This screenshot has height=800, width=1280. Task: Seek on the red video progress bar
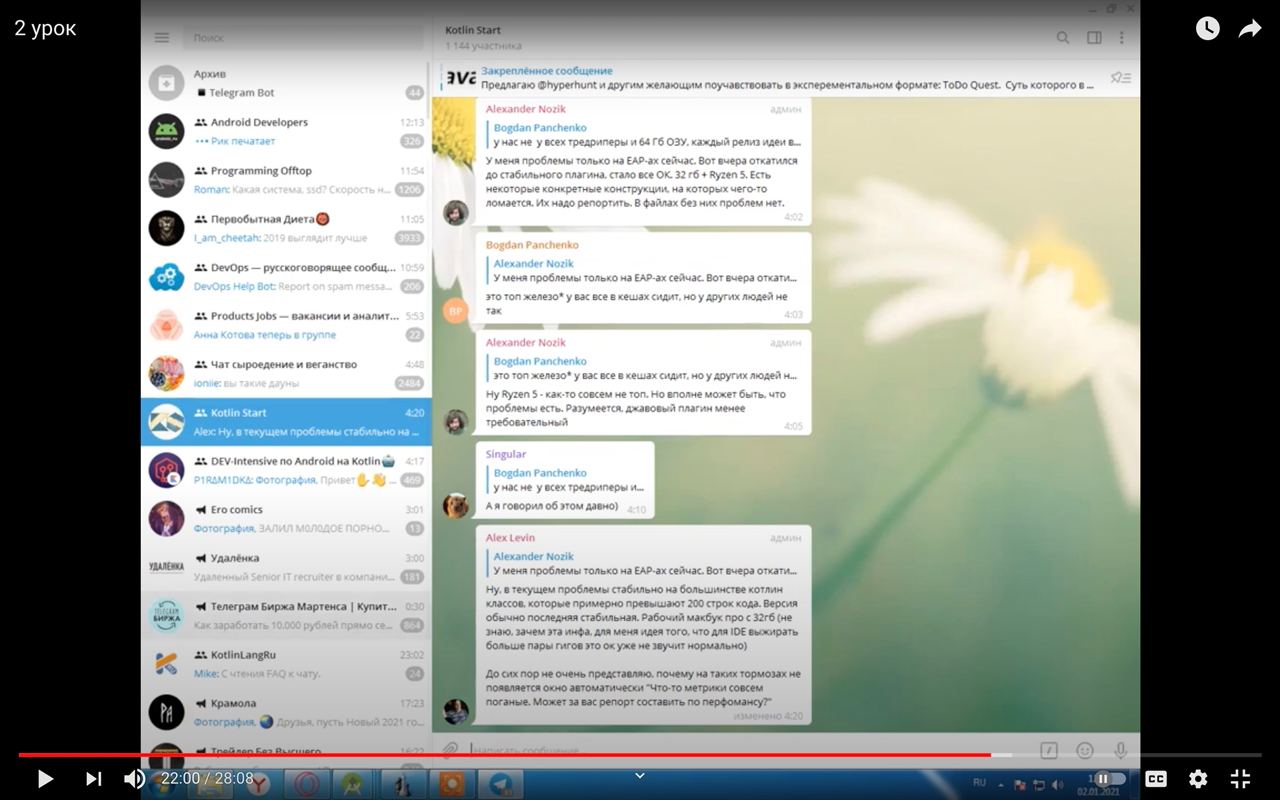coord(640,755)
